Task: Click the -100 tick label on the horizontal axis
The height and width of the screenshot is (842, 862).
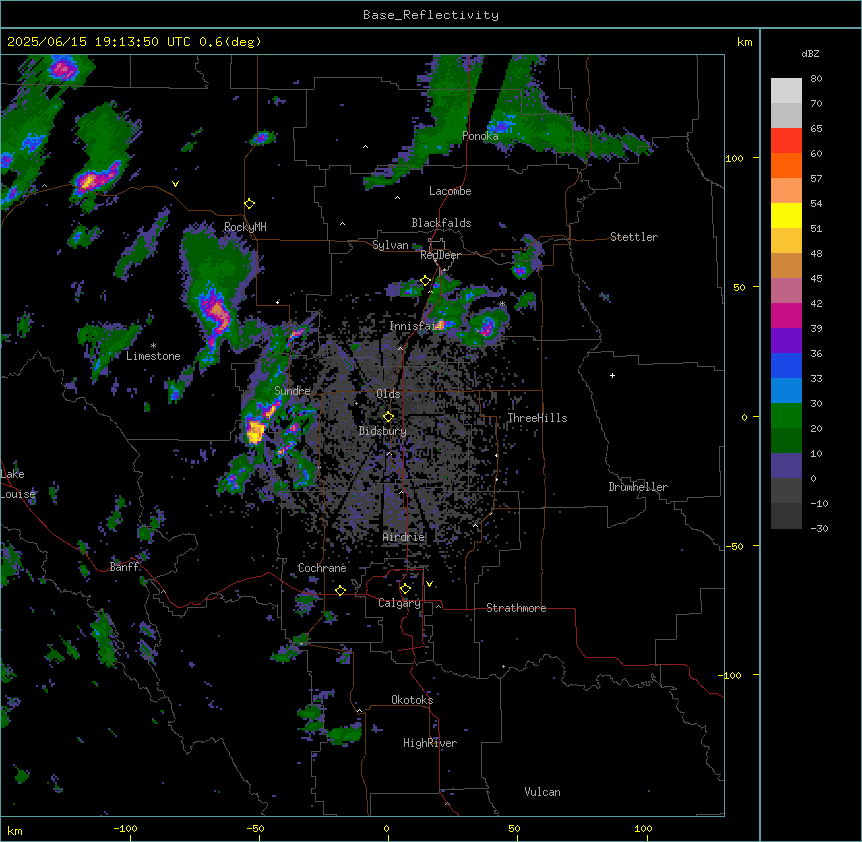Action: pyautogui.click(x=125, y=828)
